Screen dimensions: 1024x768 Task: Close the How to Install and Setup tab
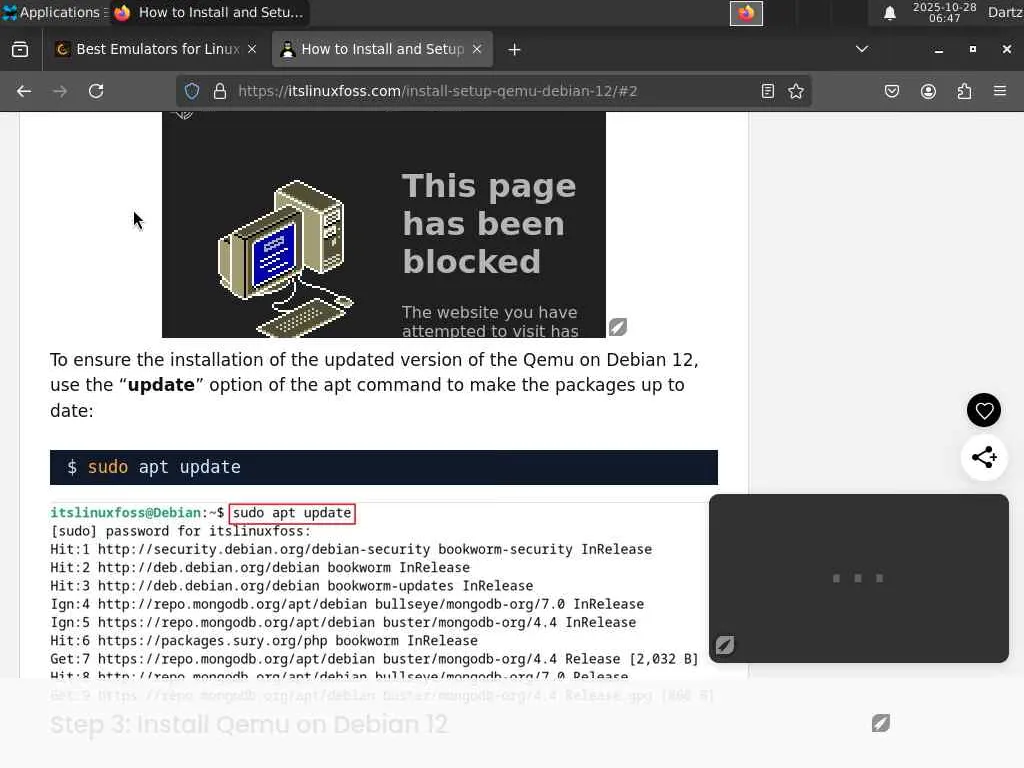pyautogui.click(x=477, y=49)
